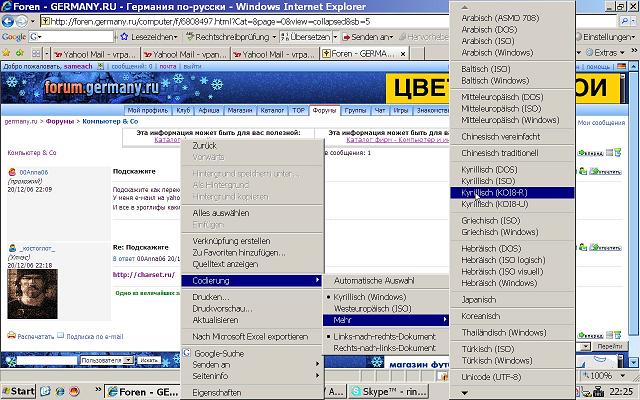Open 00Anna06 user profile link

[34, 172]
